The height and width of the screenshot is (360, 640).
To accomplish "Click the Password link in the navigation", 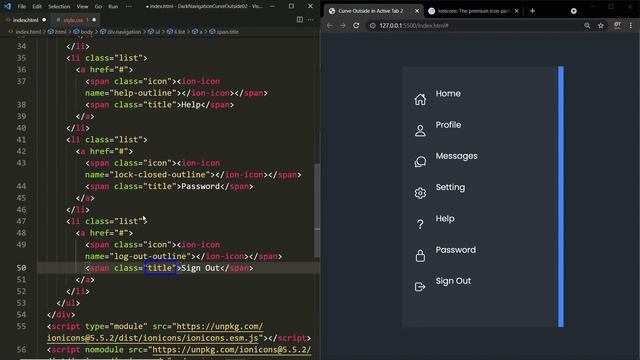I will coord(456,250).
